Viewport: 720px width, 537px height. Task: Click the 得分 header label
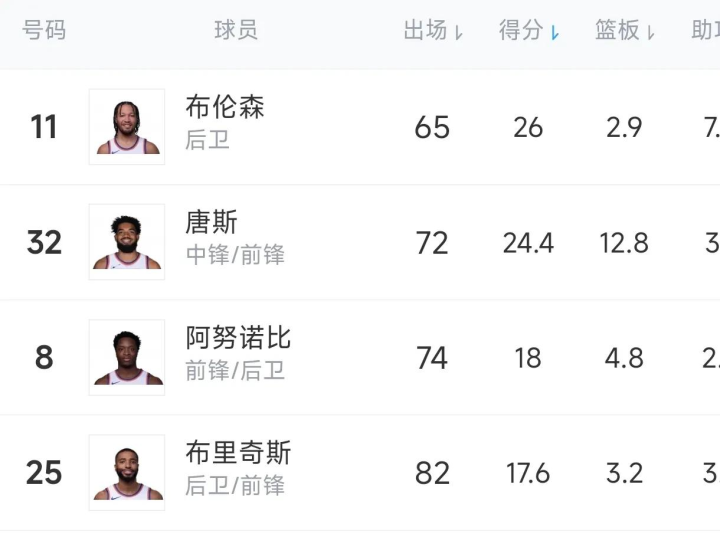[x=521, y=30]
